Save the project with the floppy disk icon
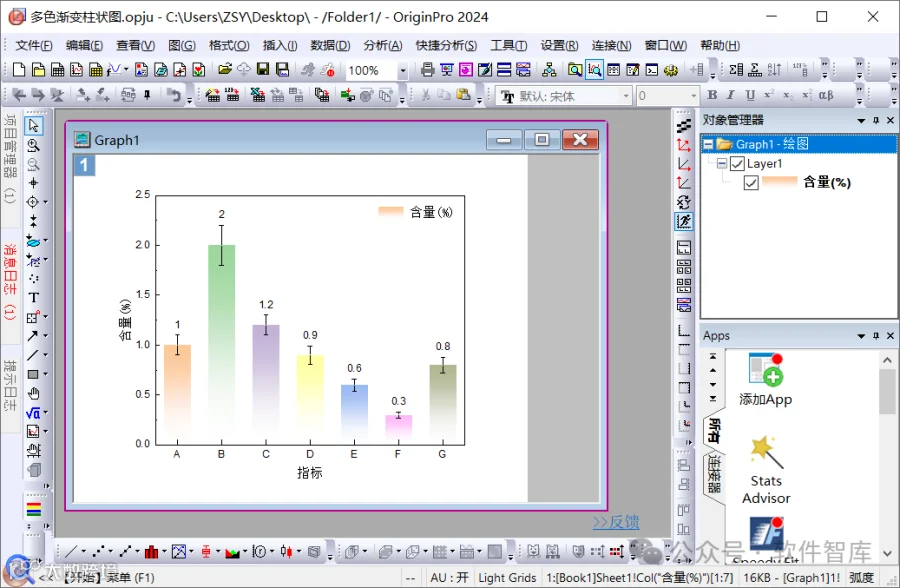The width and height of the screenshot is (900, 588). [x=263, y=70]
